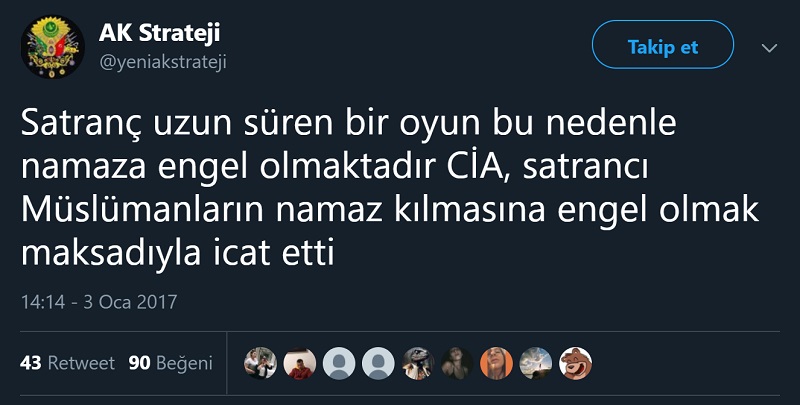Click the sixth dark liker avatar
800x405 pixels.
[x=457, y=362]
